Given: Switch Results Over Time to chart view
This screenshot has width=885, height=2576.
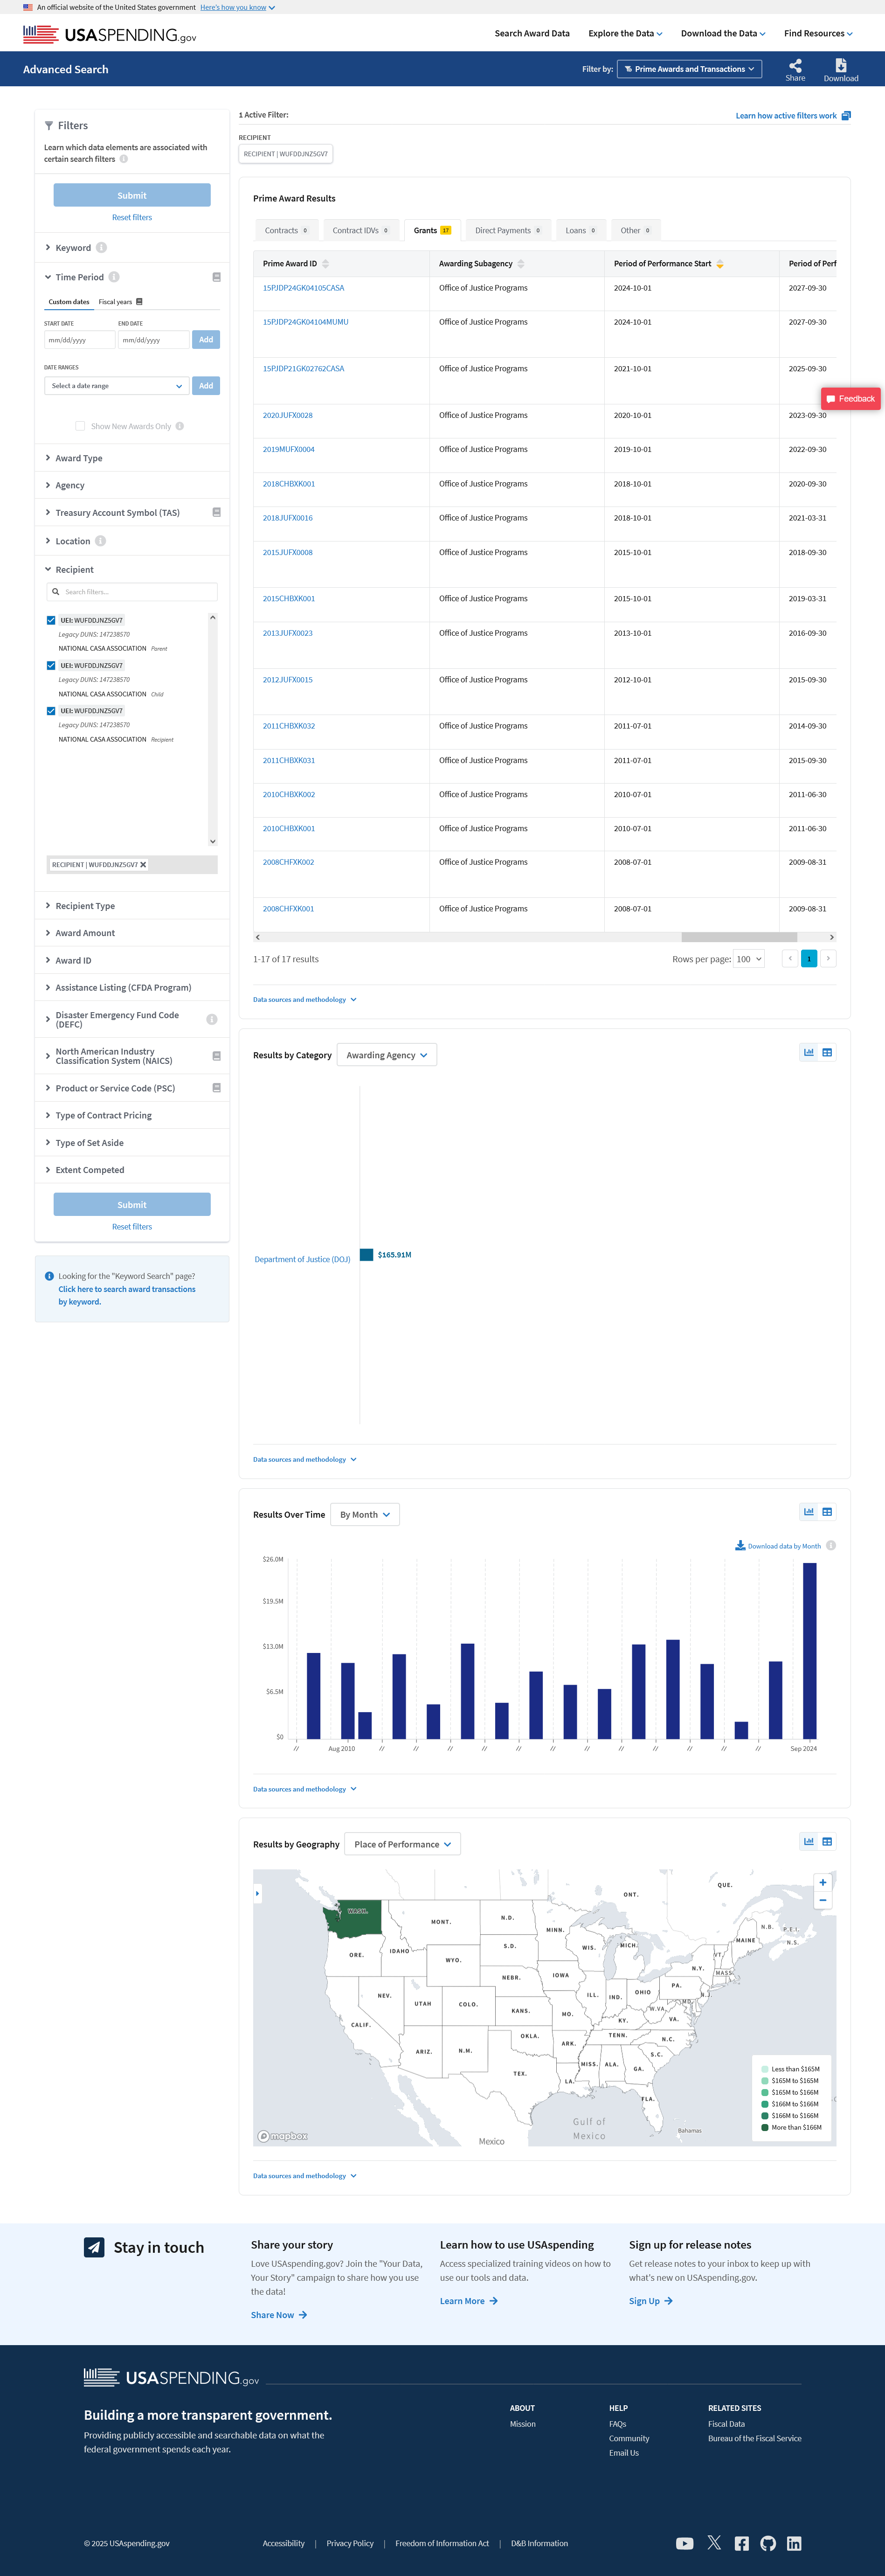Looking at the screenshot, I should (x=809, y=1511).
